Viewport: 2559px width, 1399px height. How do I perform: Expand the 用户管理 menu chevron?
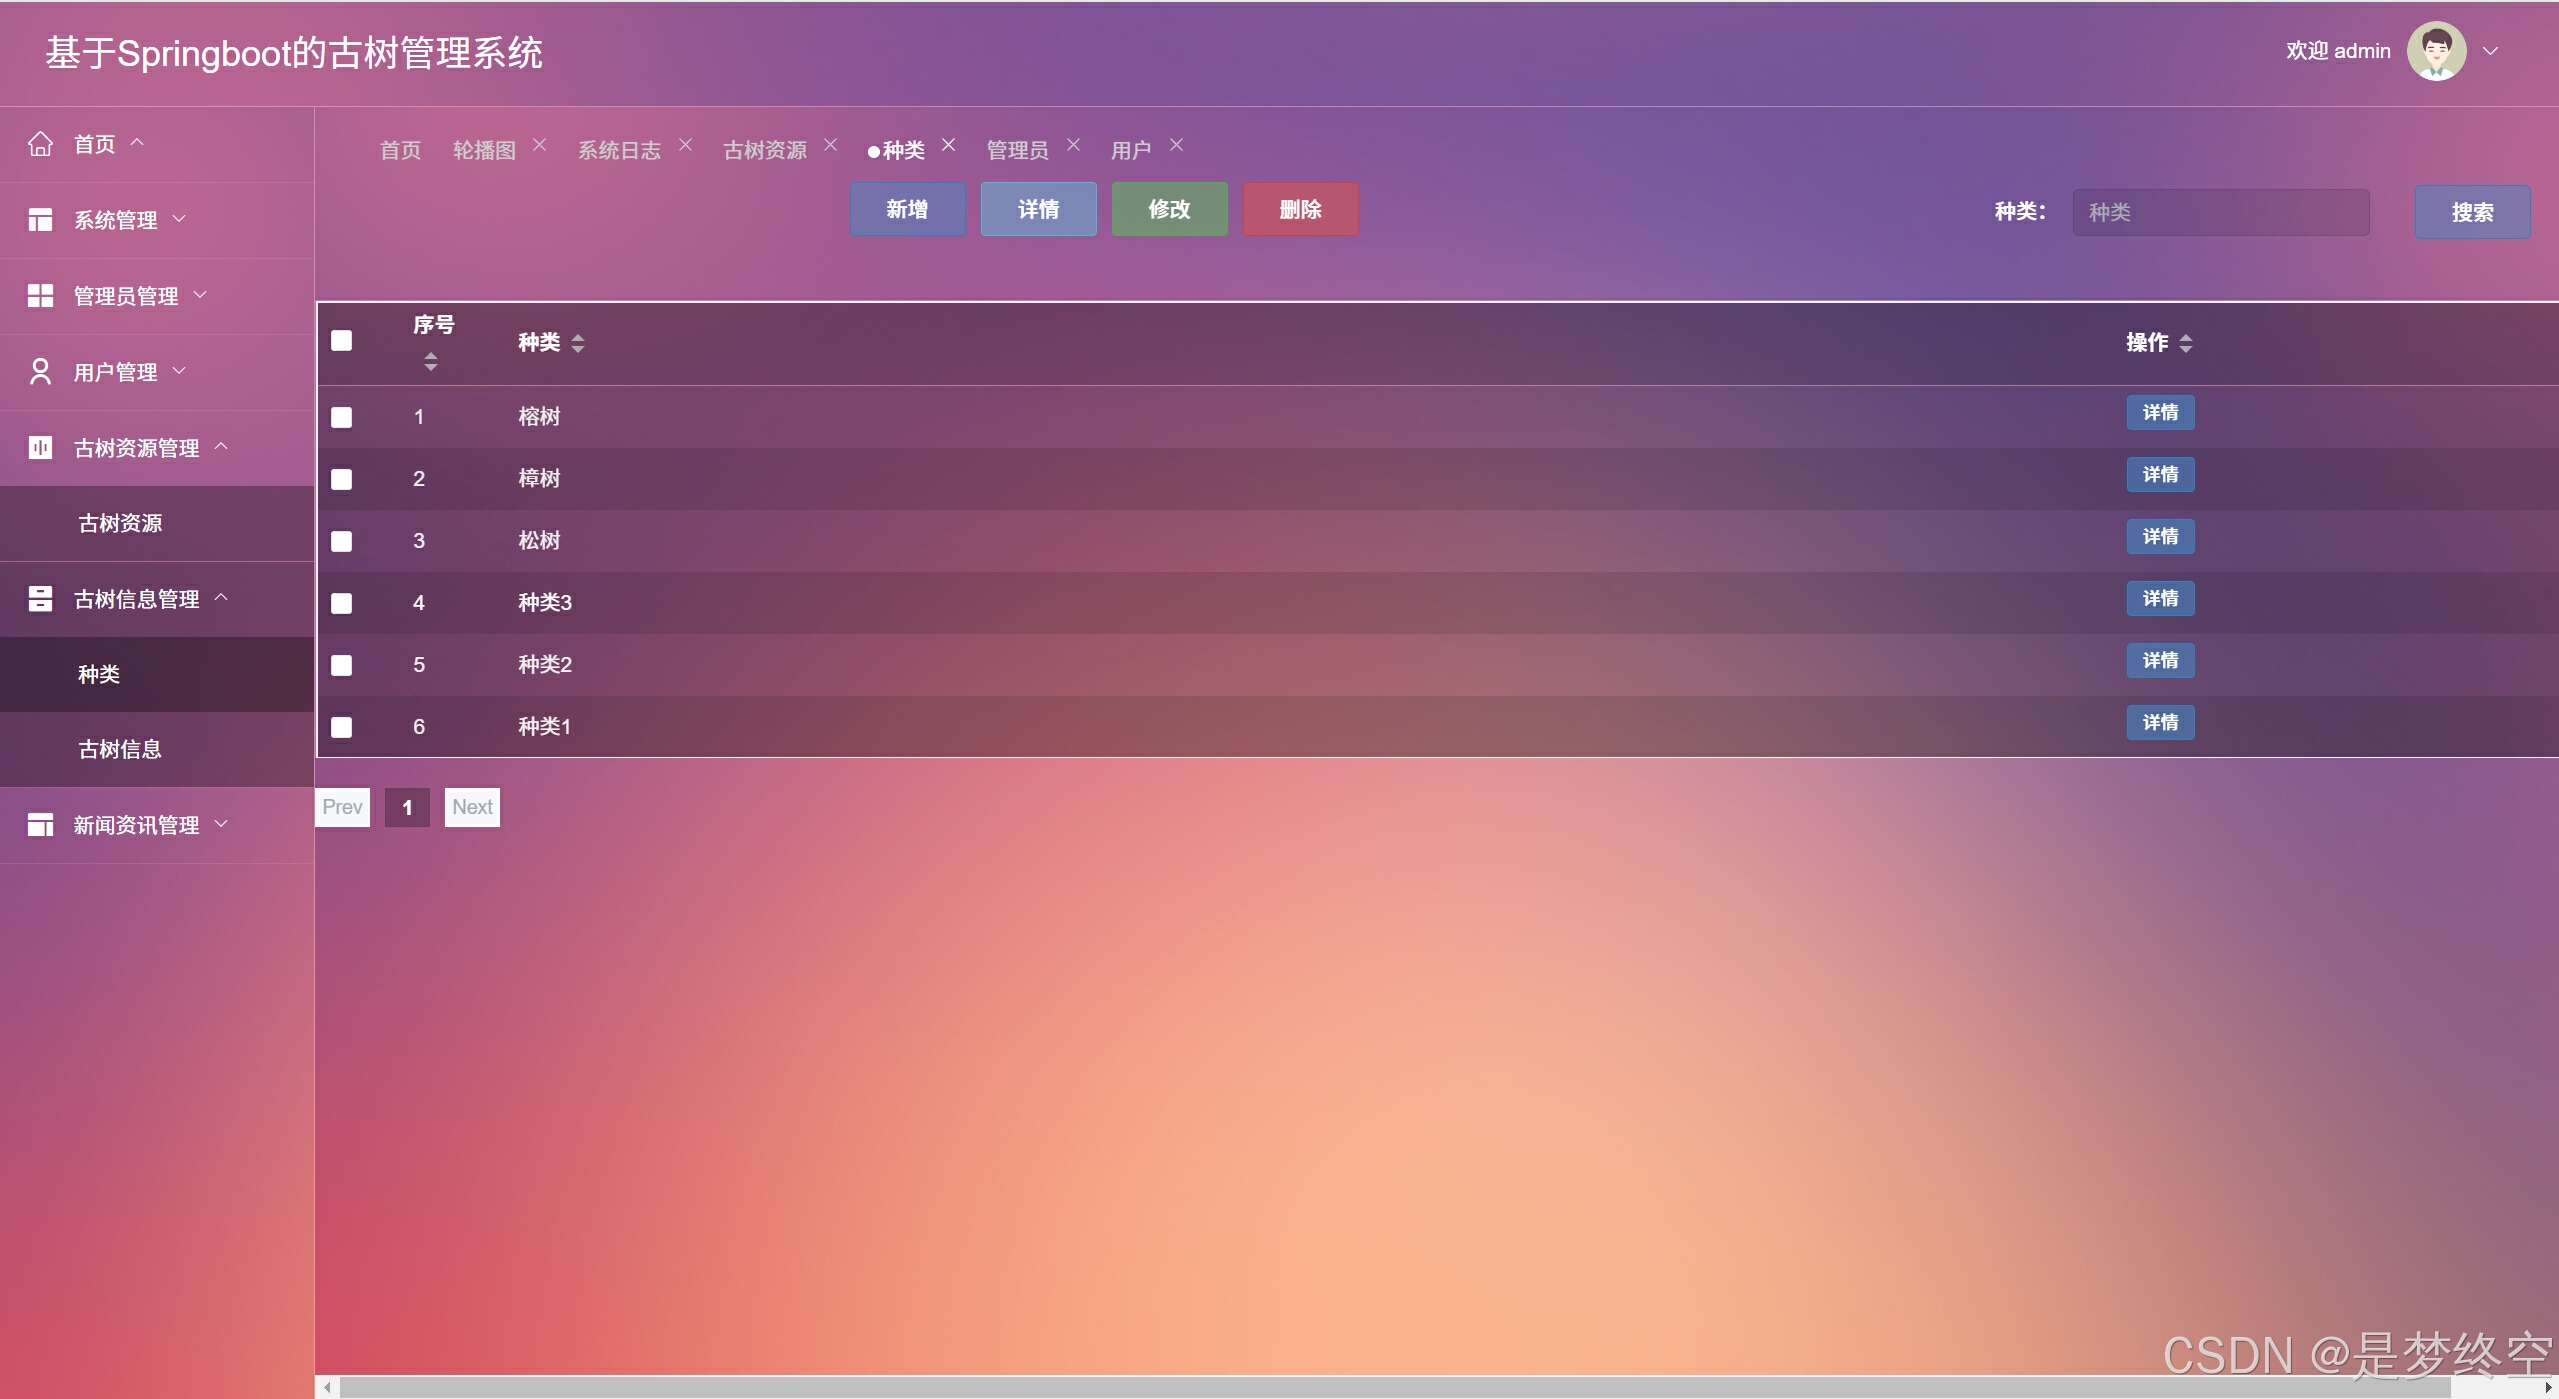pos(180,370)
